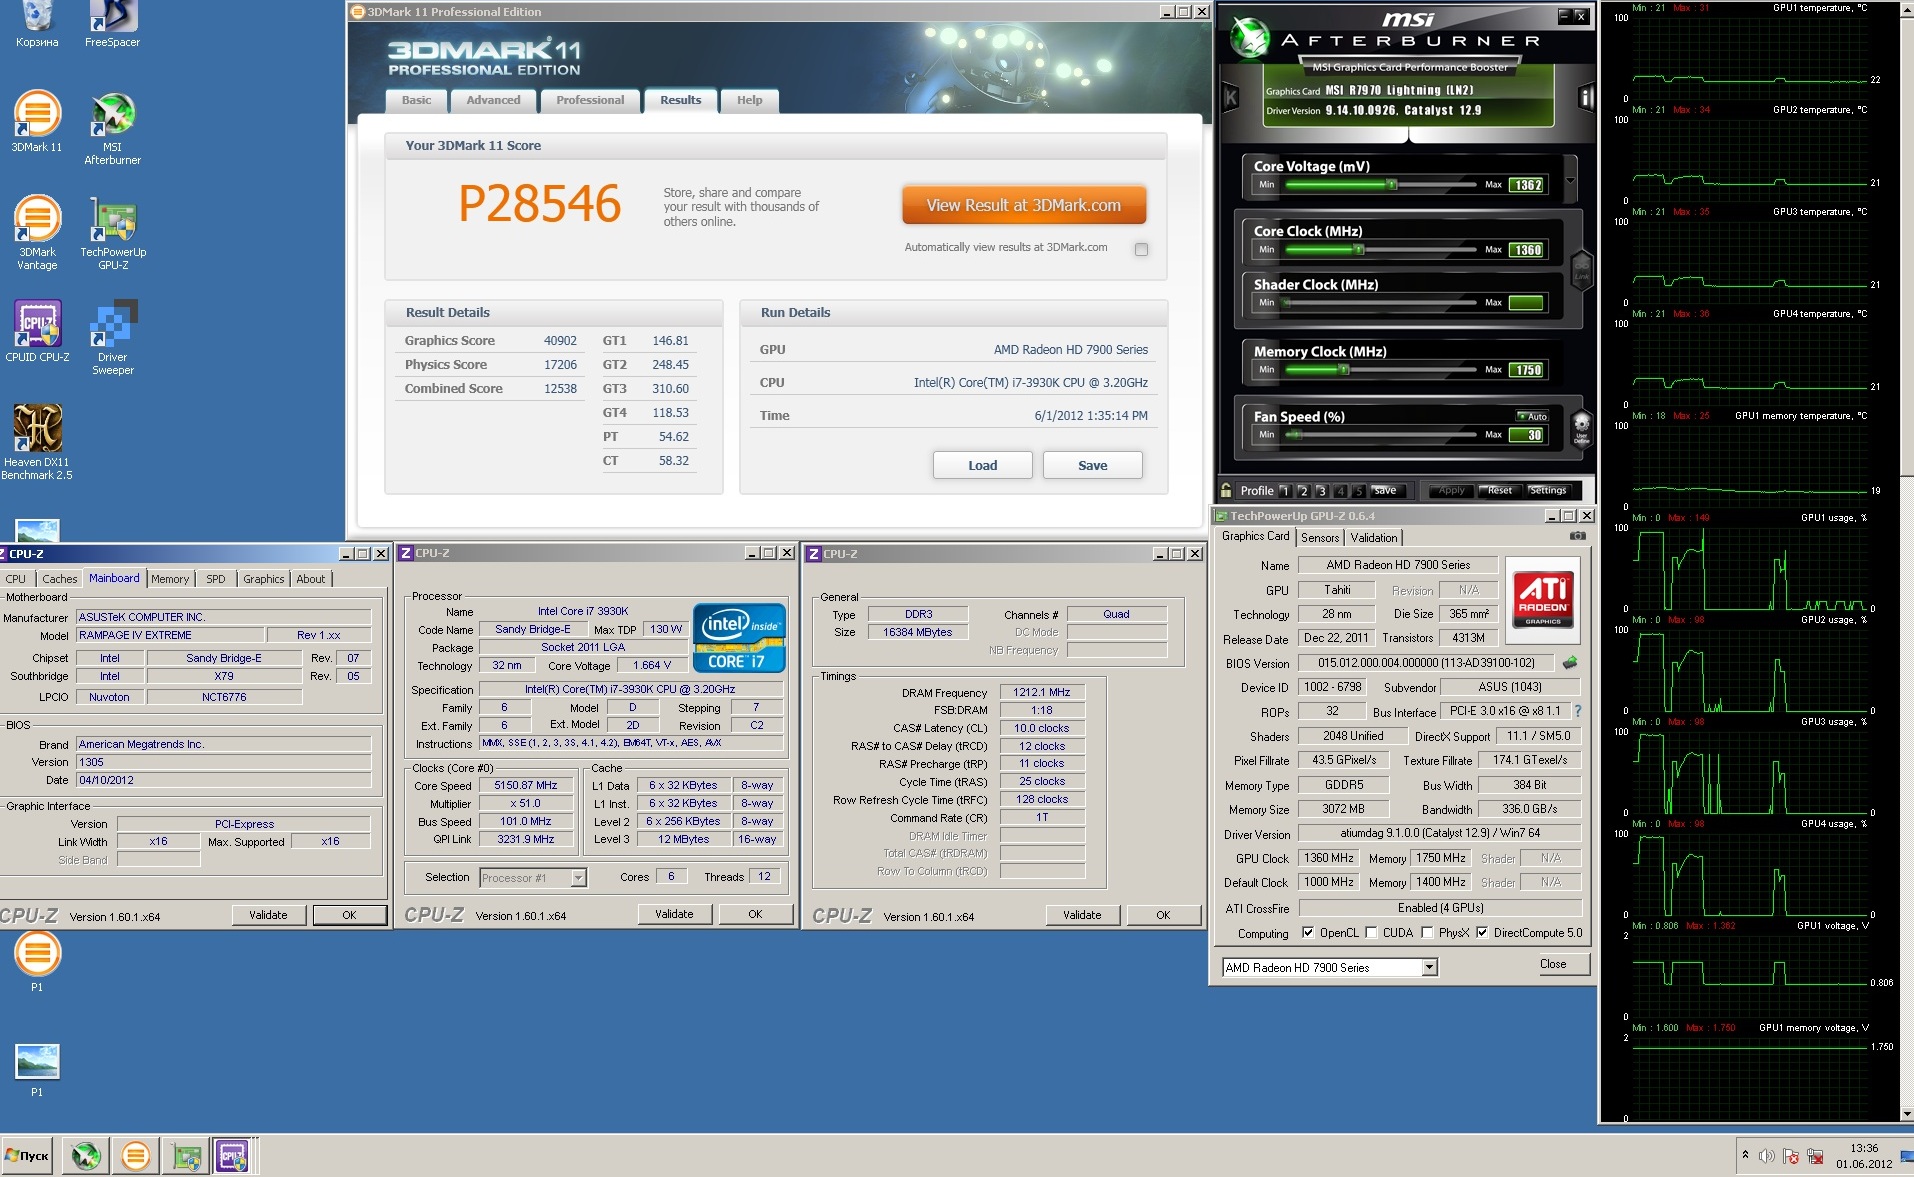Switch to the Validation tab in GPU-Z
This screenshot has width=1914, height=1177.
tap(1373, 537)
